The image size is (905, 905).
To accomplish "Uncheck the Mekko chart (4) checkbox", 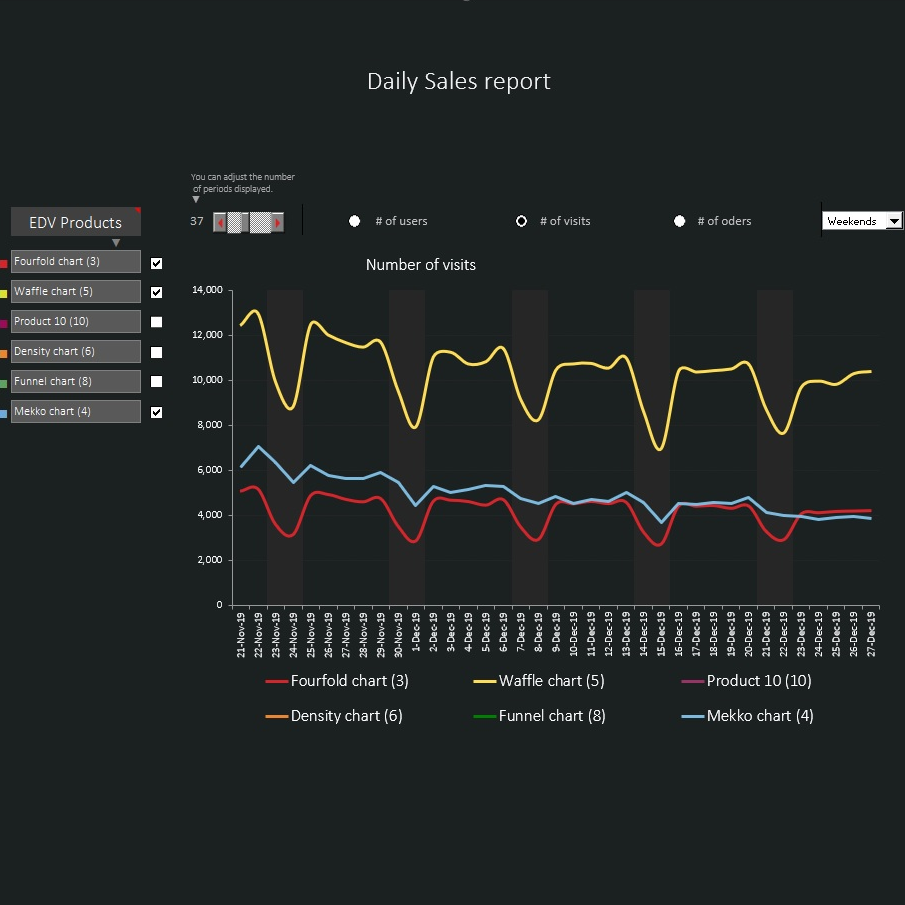I will [156, 411].
